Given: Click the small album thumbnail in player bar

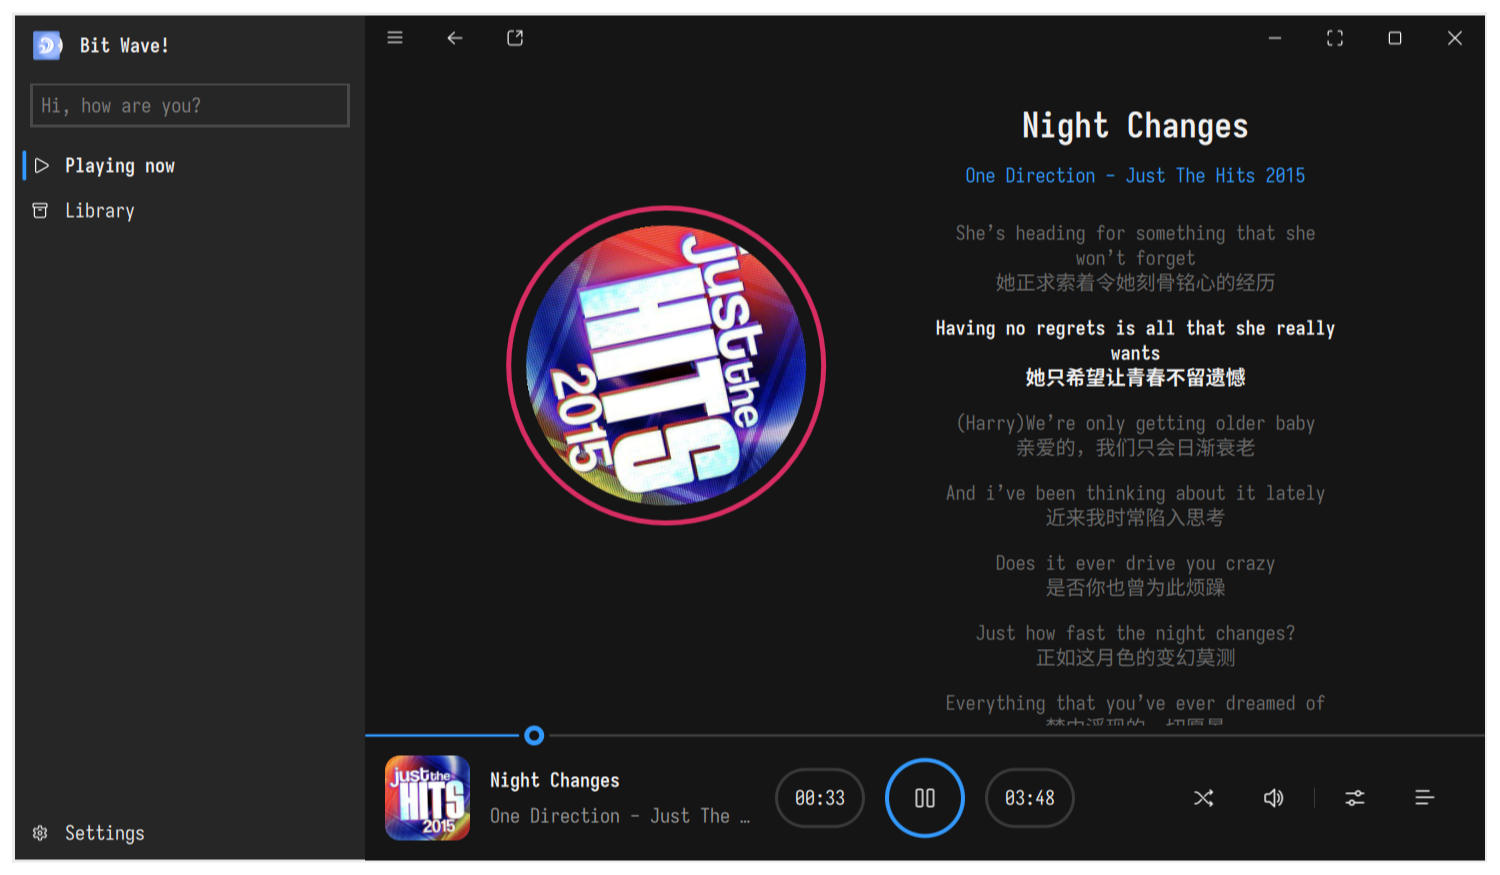Looking at the screenshot, I should (428, 798).
